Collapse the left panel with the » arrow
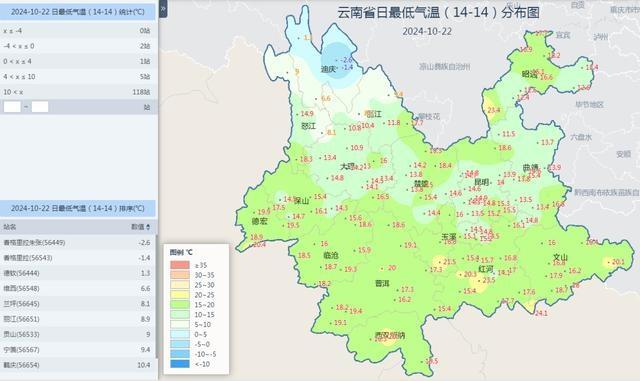 163,9
